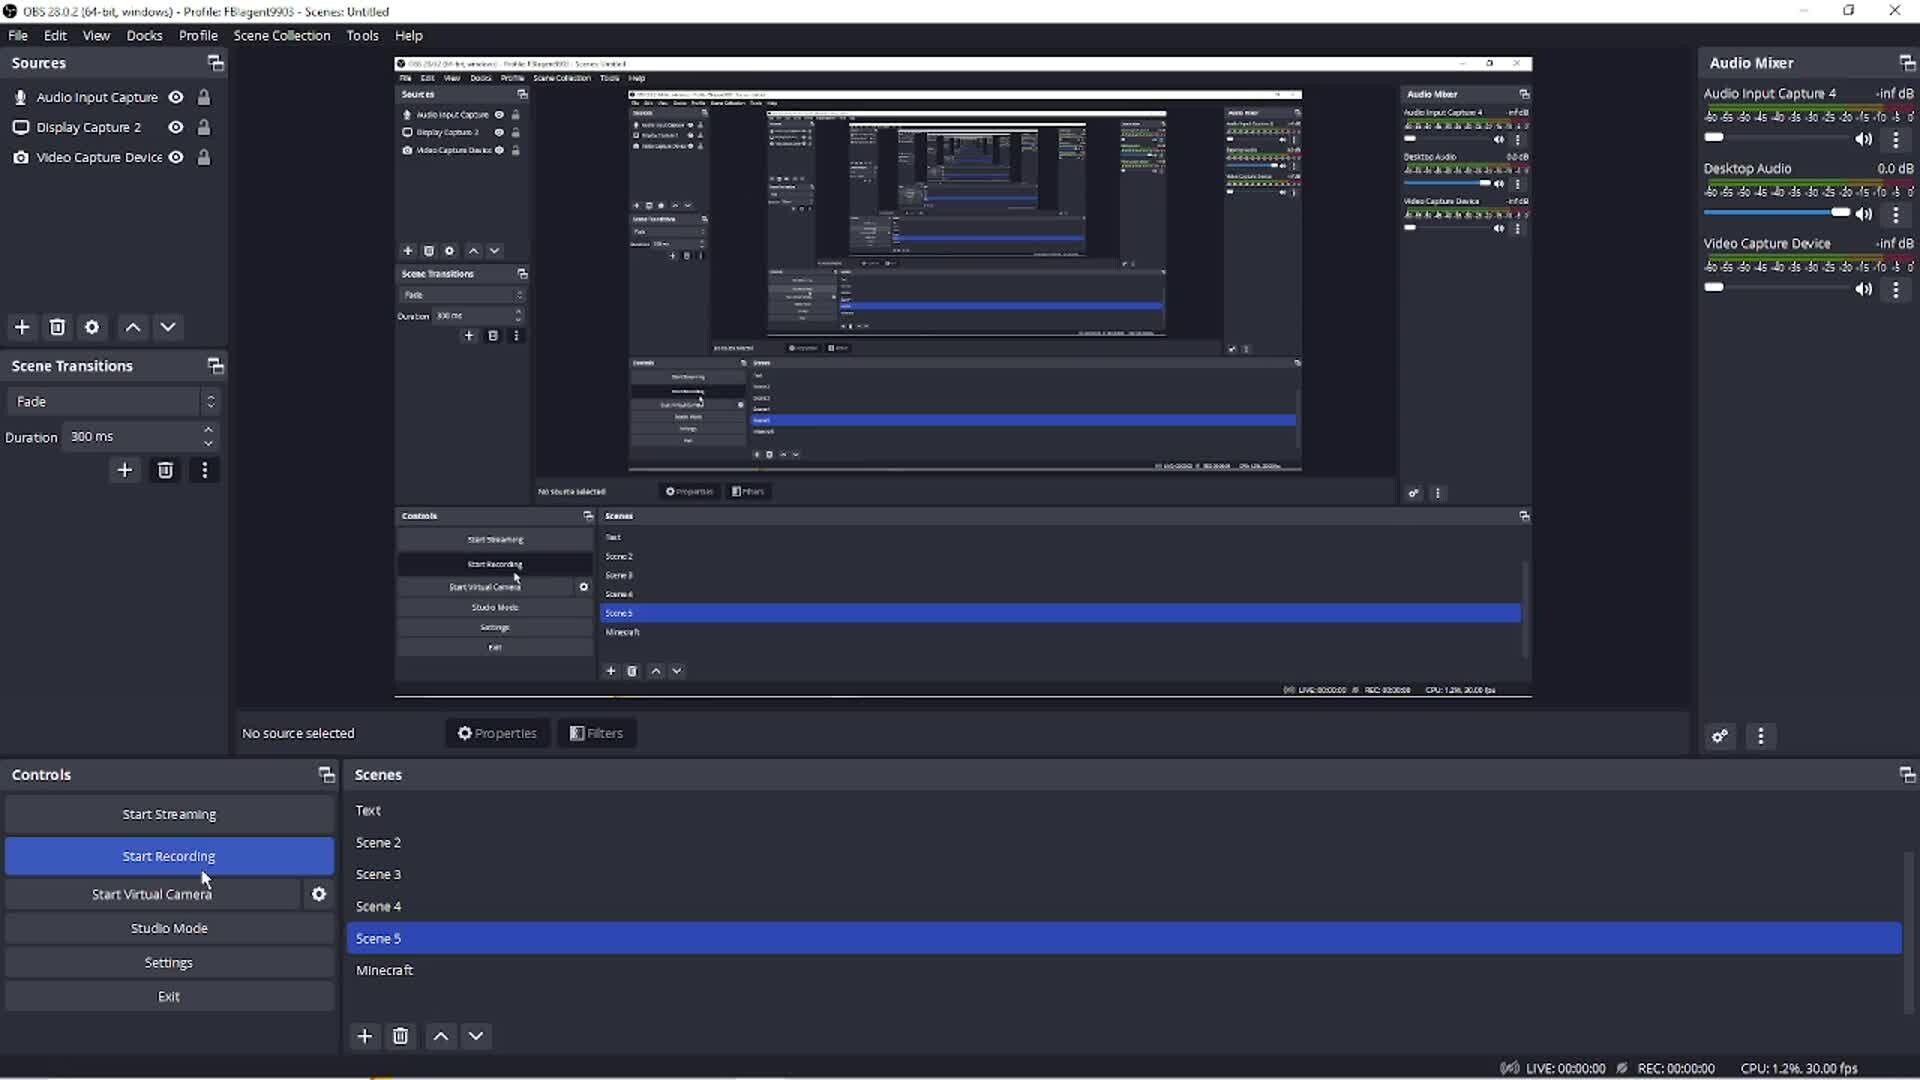Open Desktop Audio three-dot options menu
The image size is (1920, 1080).
(1896, 214)
